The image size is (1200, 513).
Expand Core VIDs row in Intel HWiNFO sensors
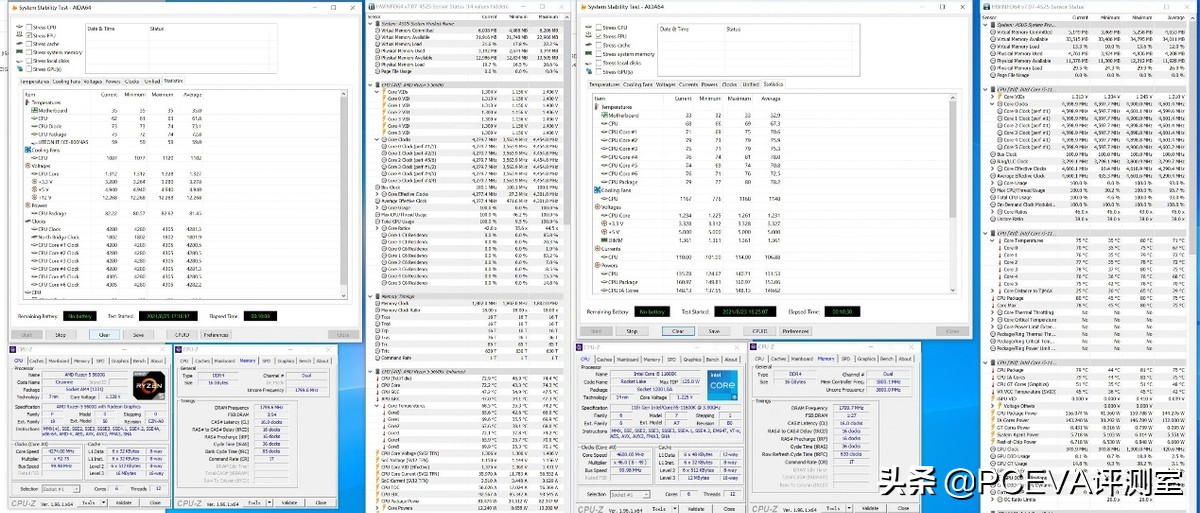[x=990, y=95]
